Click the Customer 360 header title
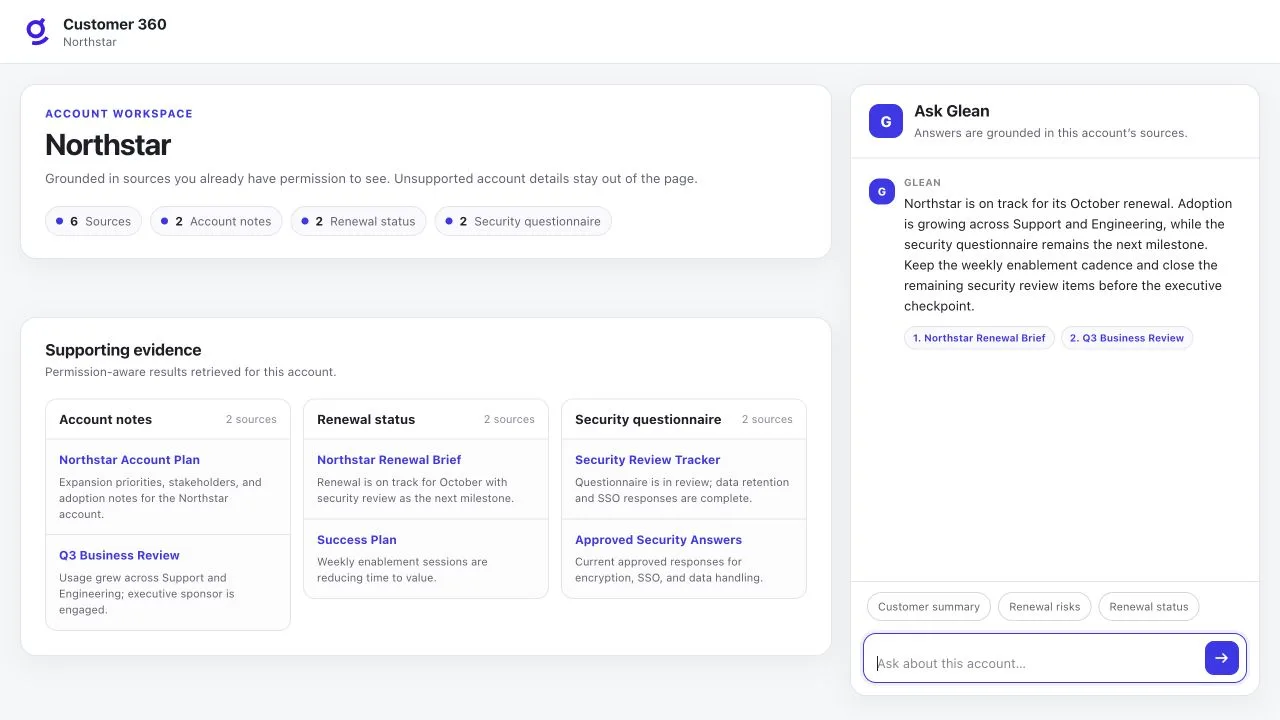The image size is (1280, 720). click(115, 24)
